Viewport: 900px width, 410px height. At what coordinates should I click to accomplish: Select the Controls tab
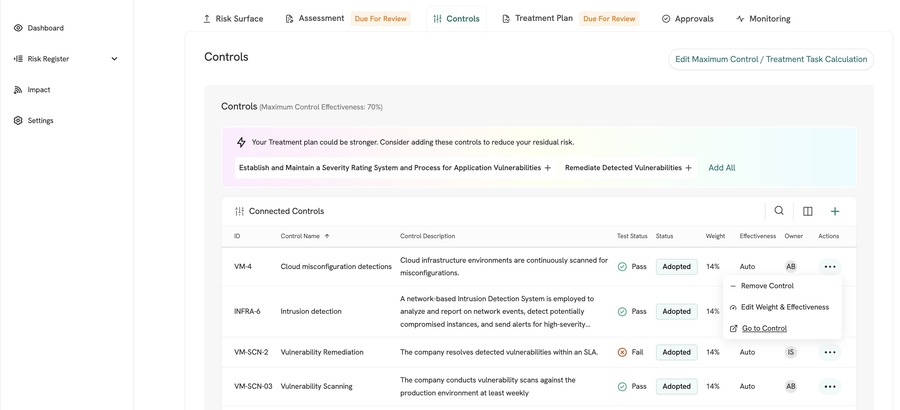click(456, 19)
